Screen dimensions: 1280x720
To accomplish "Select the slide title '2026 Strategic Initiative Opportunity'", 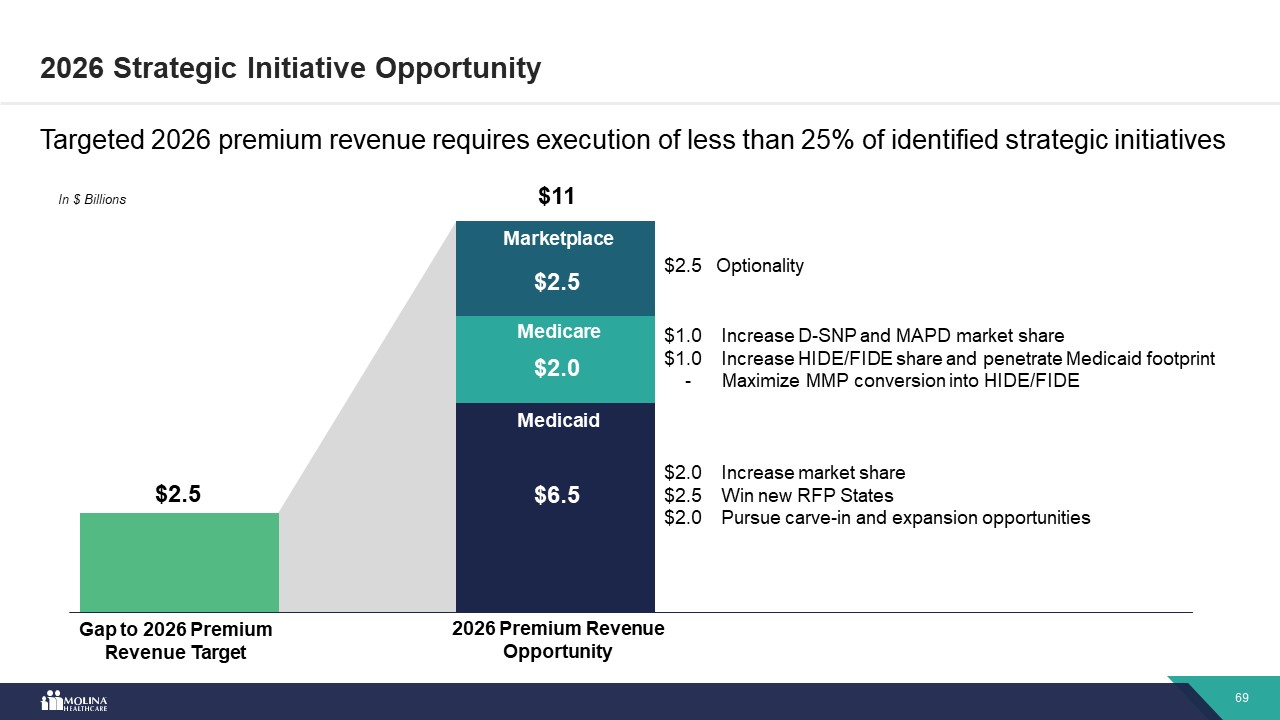I will coord(290,68).
